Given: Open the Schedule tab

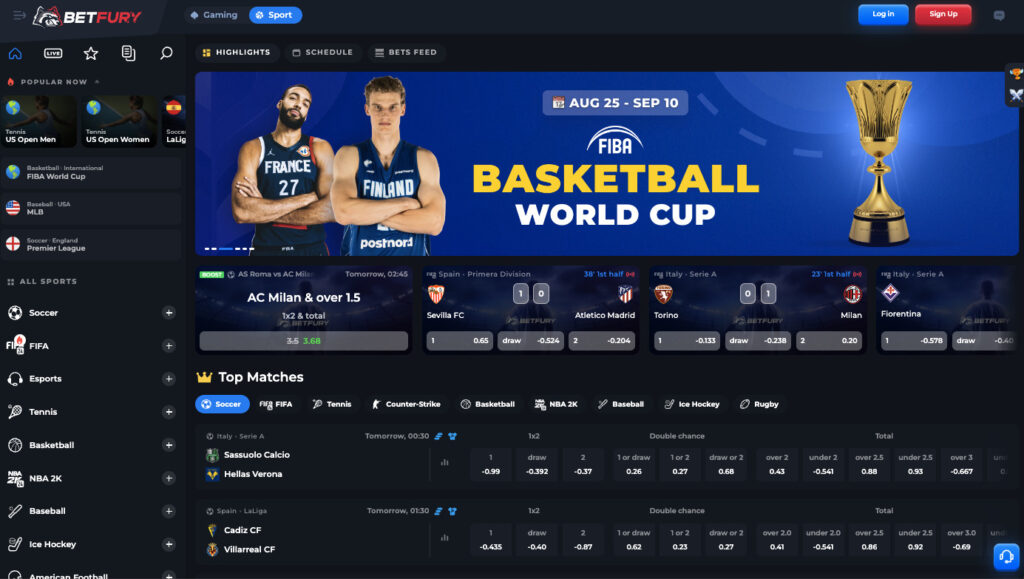Looking at the screenshot, I should (x=323, y=53).
